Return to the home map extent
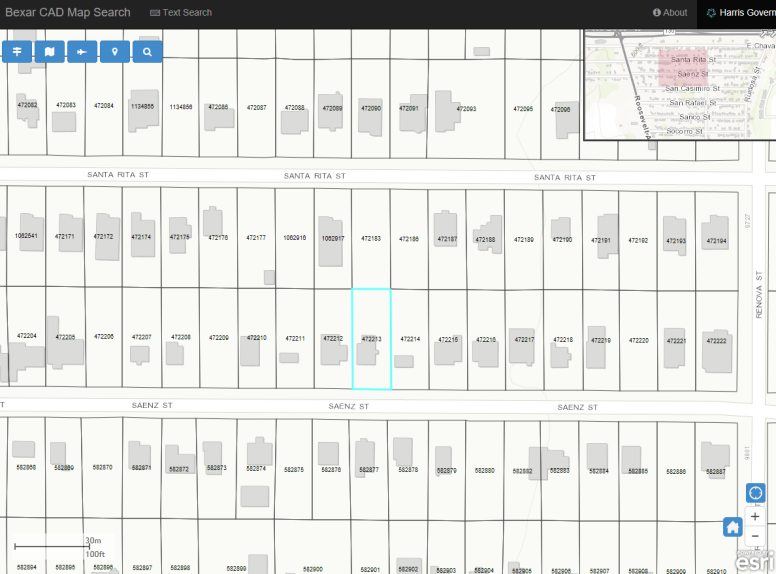Screen dimensions: 776x574 [x=733, y=527]
